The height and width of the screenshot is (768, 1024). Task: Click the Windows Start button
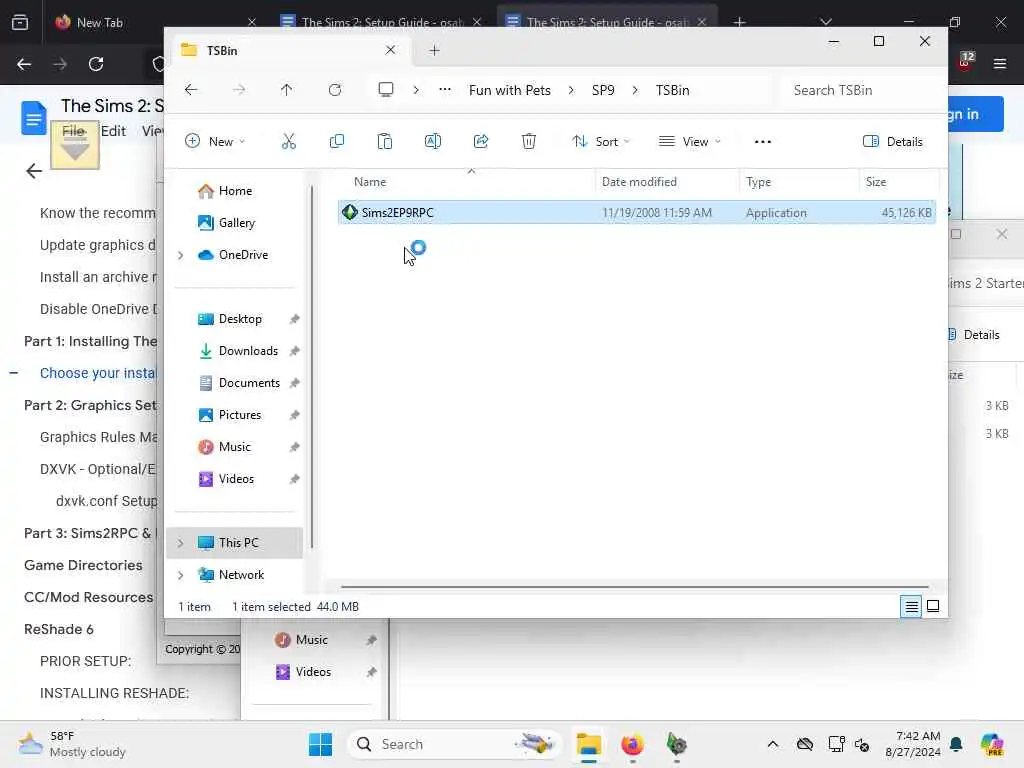click(320, 744)
